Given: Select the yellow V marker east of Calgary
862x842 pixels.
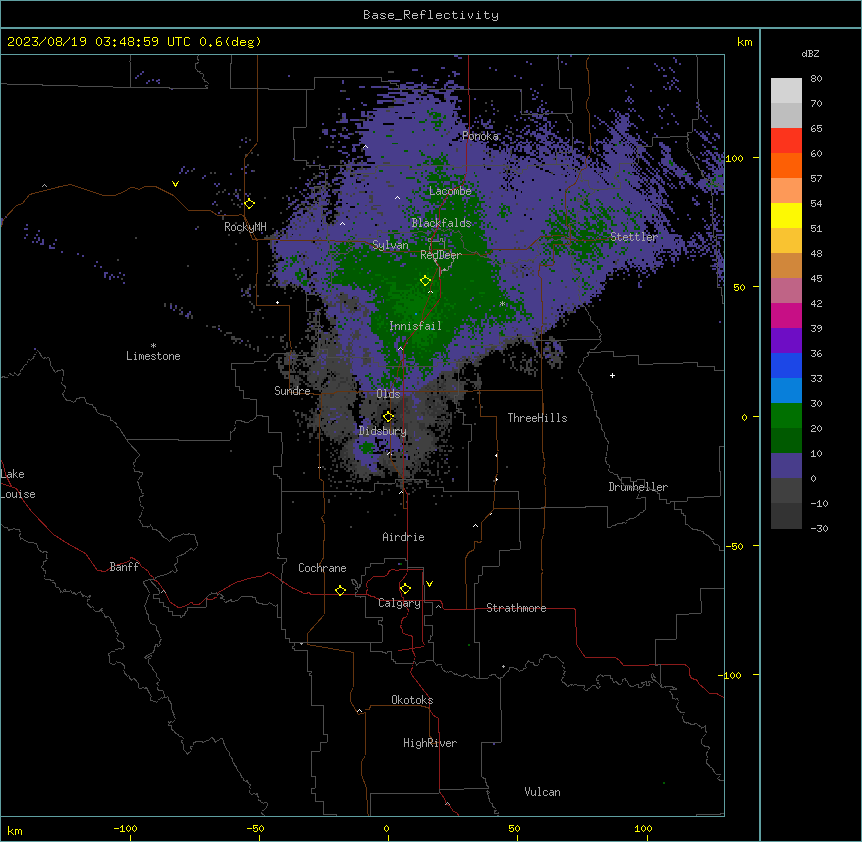Looking at the screenshot, I should point(429,584).
